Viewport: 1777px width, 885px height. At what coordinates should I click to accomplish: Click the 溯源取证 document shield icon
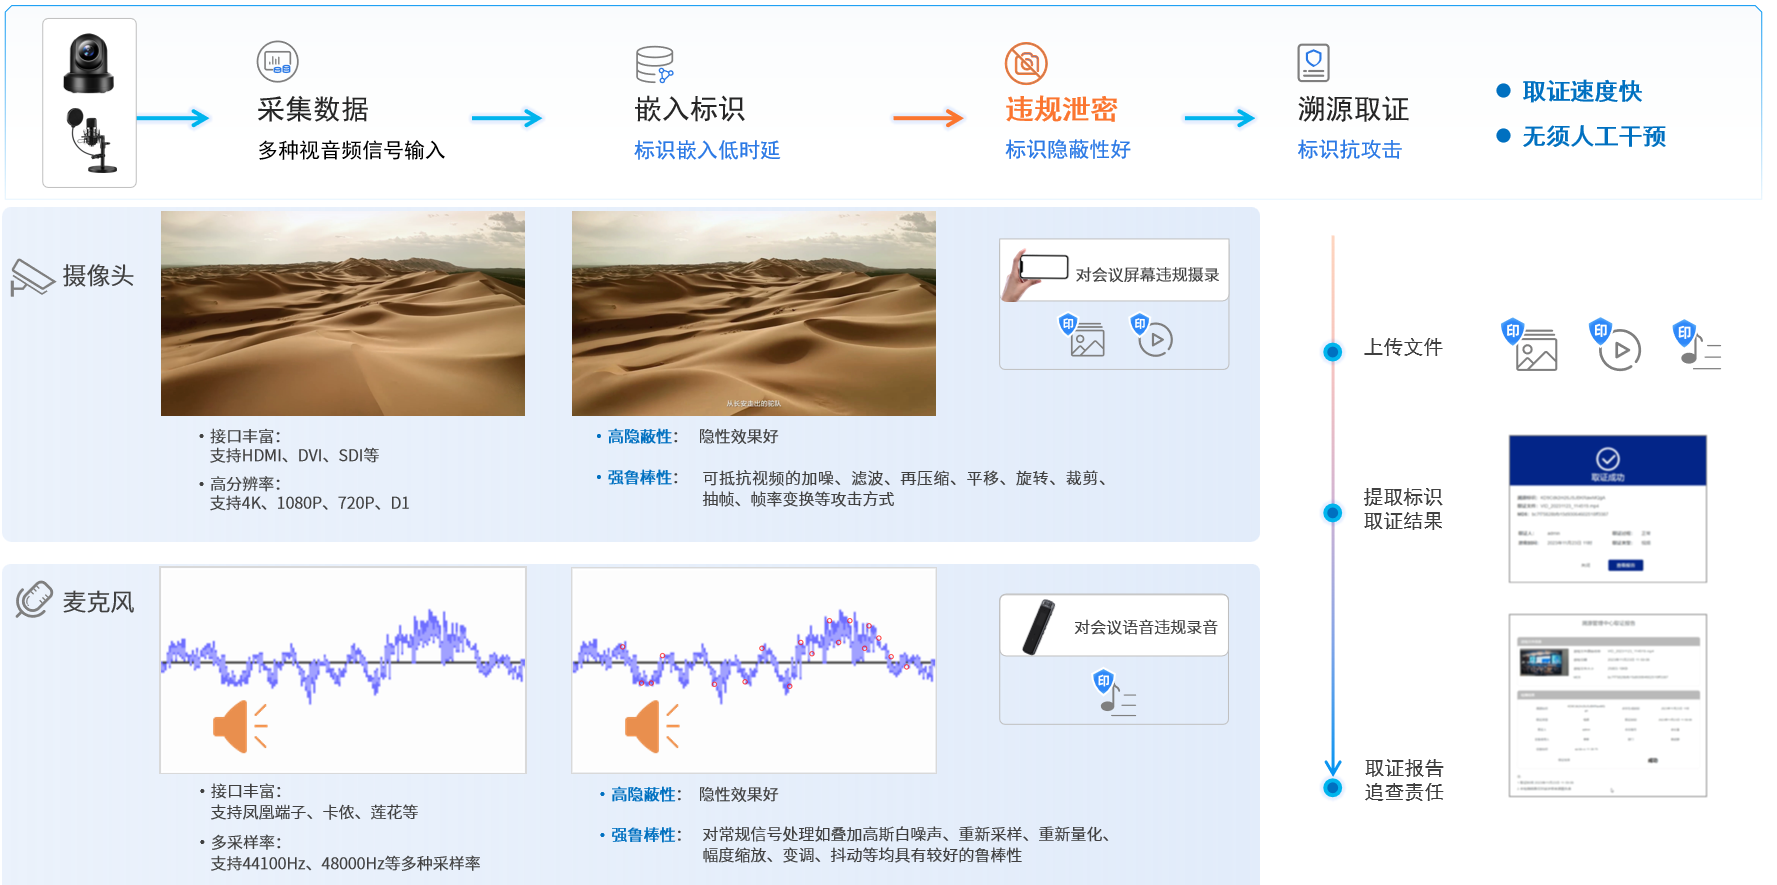tap(1313, 63)
